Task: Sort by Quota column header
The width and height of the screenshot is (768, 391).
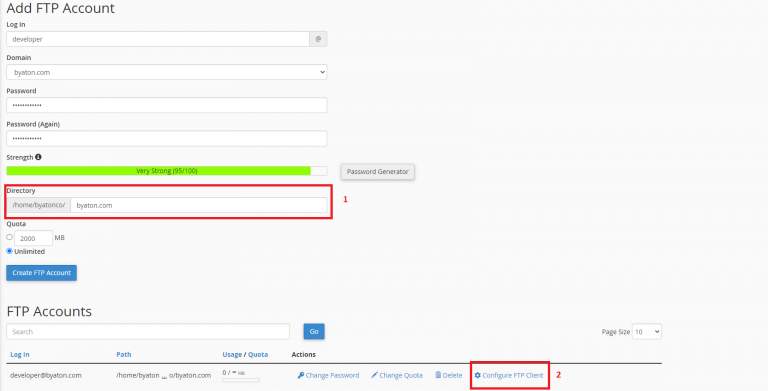Action: [258, 354]
